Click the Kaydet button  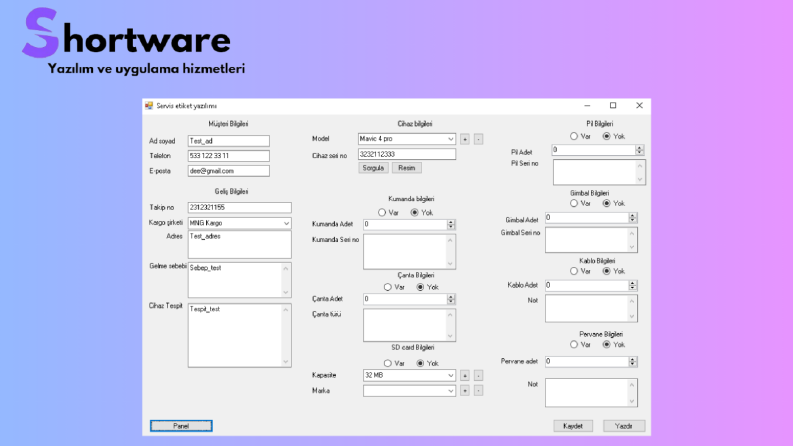(573, 426)
